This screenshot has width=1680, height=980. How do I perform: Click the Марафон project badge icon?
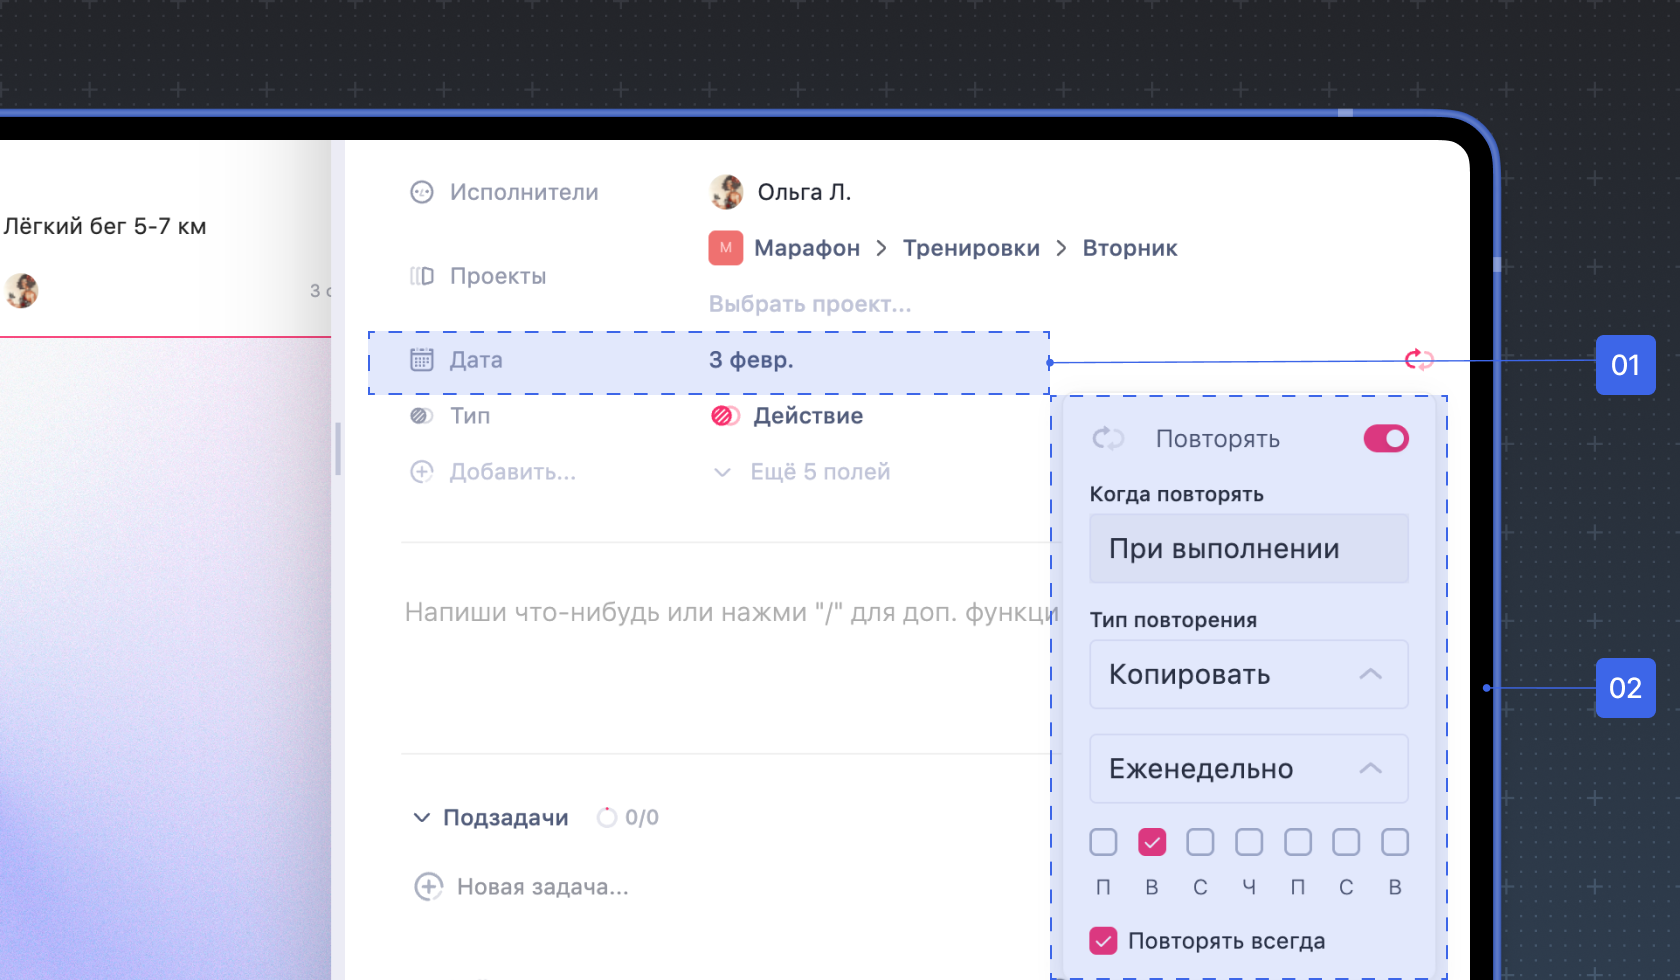coord(725,247)
